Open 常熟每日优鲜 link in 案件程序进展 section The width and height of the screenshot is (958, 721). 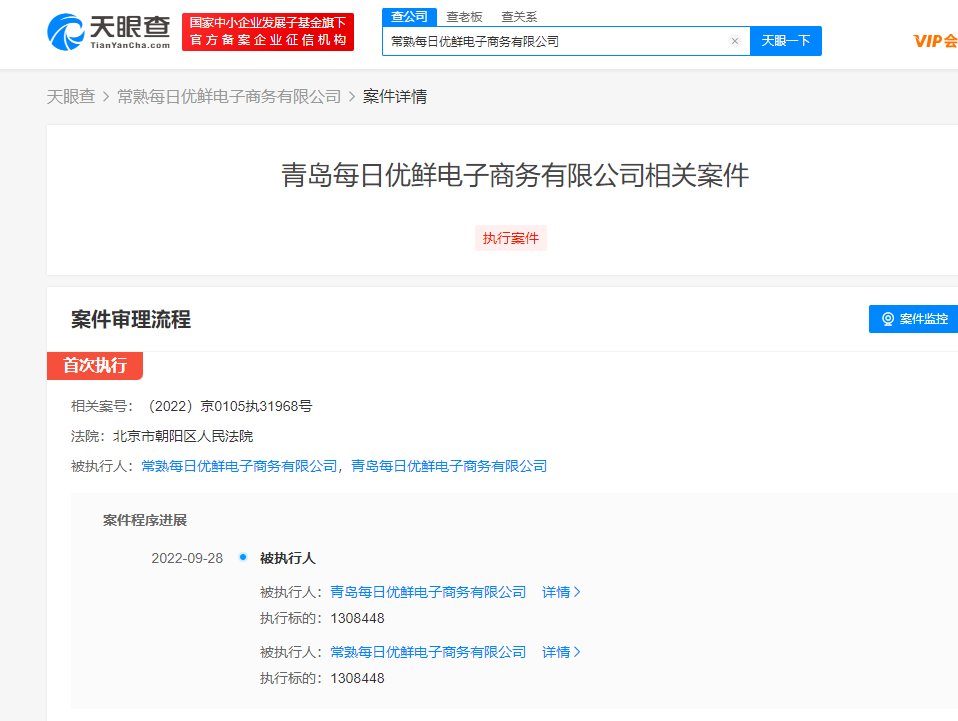[428, 652]
